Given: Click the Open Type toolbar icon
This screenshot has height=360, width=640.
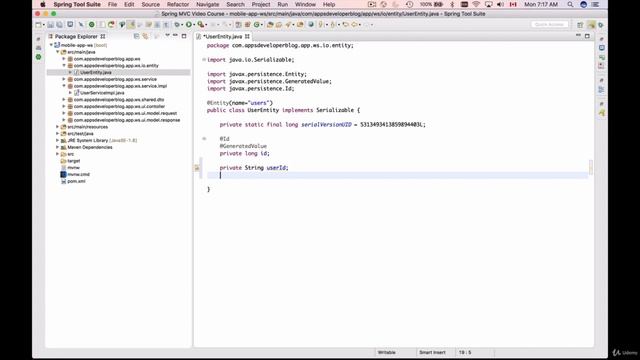Looking at the screenshot, I should [x=270, y=25].
